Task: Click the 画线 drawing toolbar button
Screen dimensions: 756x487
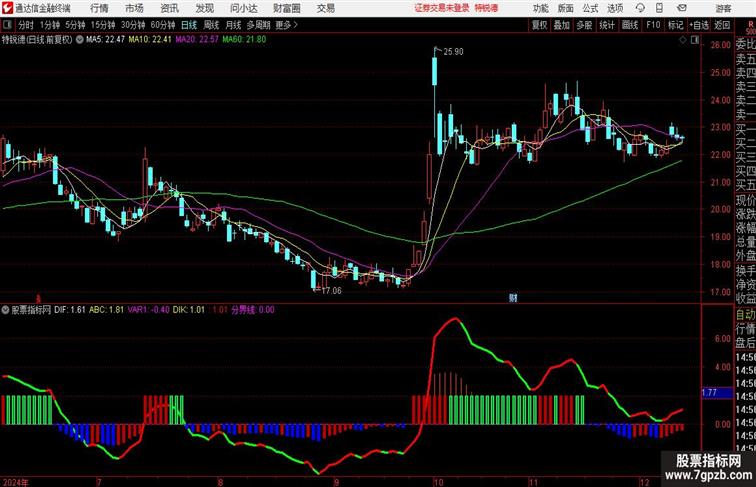Action: pyautogui.click(x=630, y=25)
